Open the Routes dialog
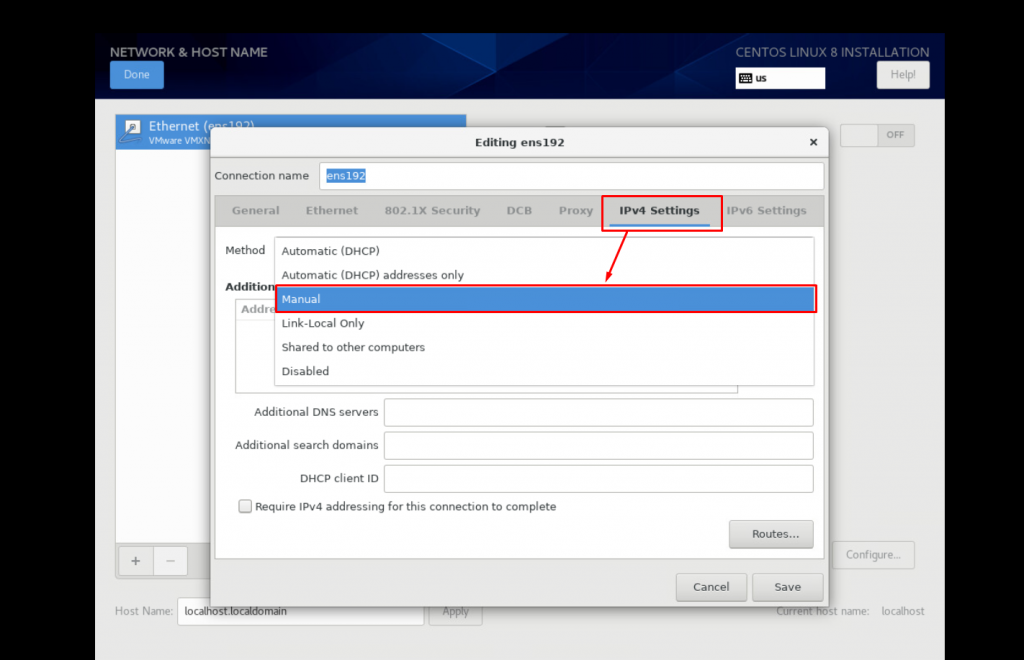Viewport: 1024px width, 660px height. click(770, 533)
